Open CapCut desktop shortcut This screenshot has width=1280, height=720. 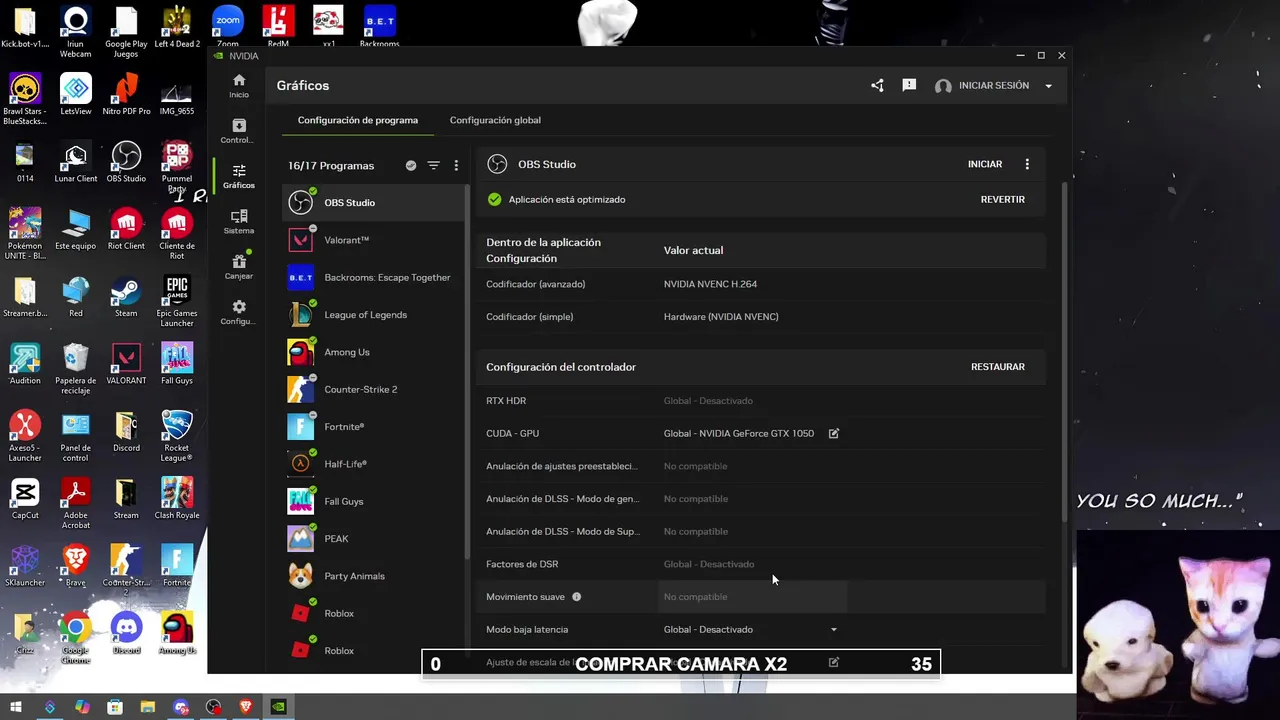click(25, 499)
